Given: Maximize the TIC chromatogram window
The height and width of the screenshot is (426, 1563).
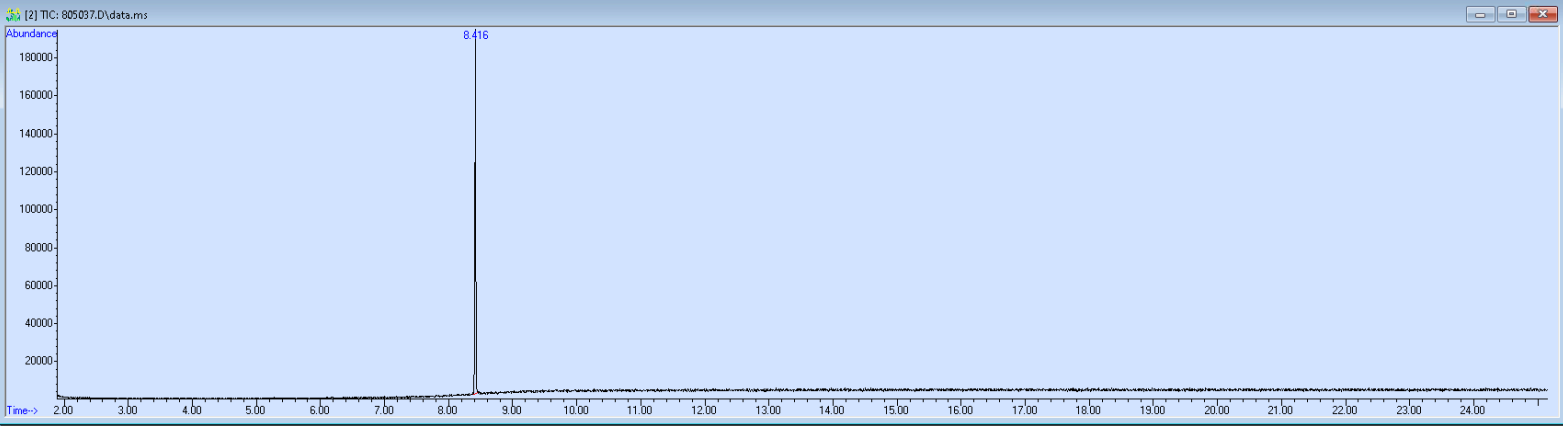Looking at the screenshot, I should pos(1510,14).
